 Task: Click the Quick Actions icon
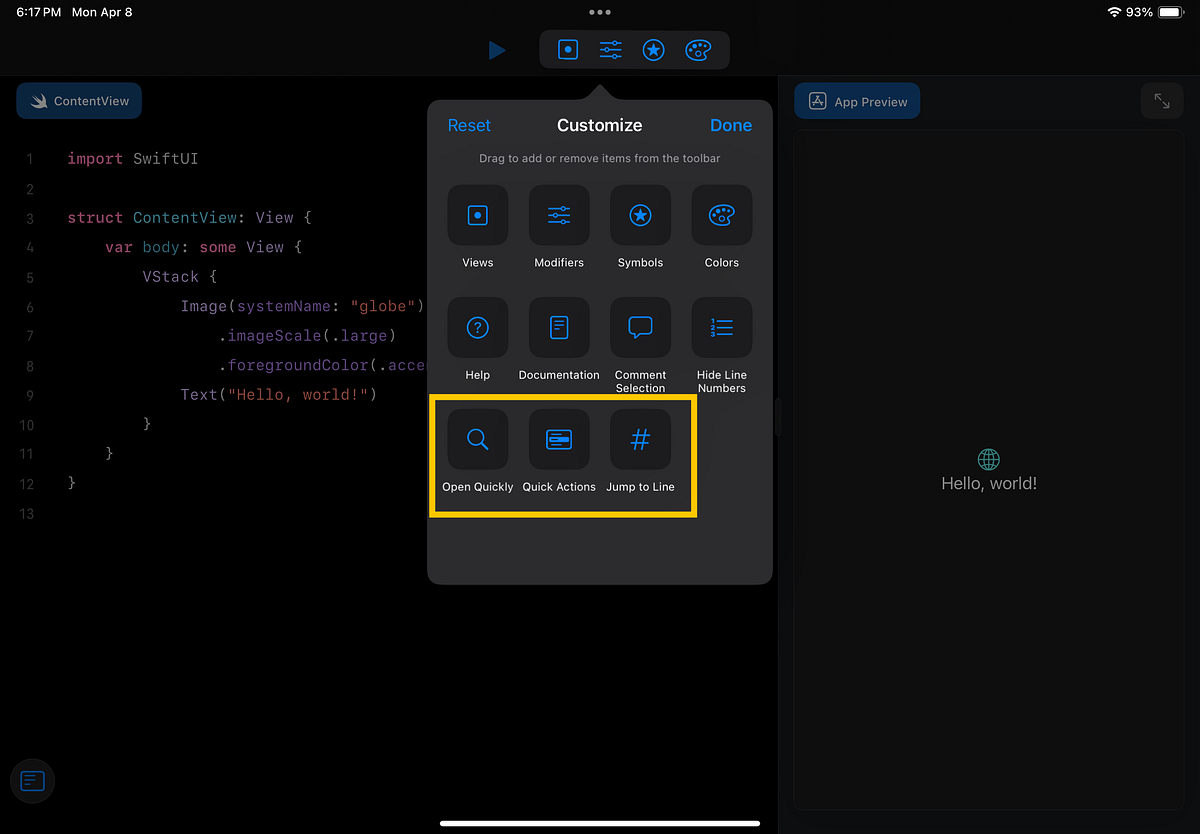(559, 439)
